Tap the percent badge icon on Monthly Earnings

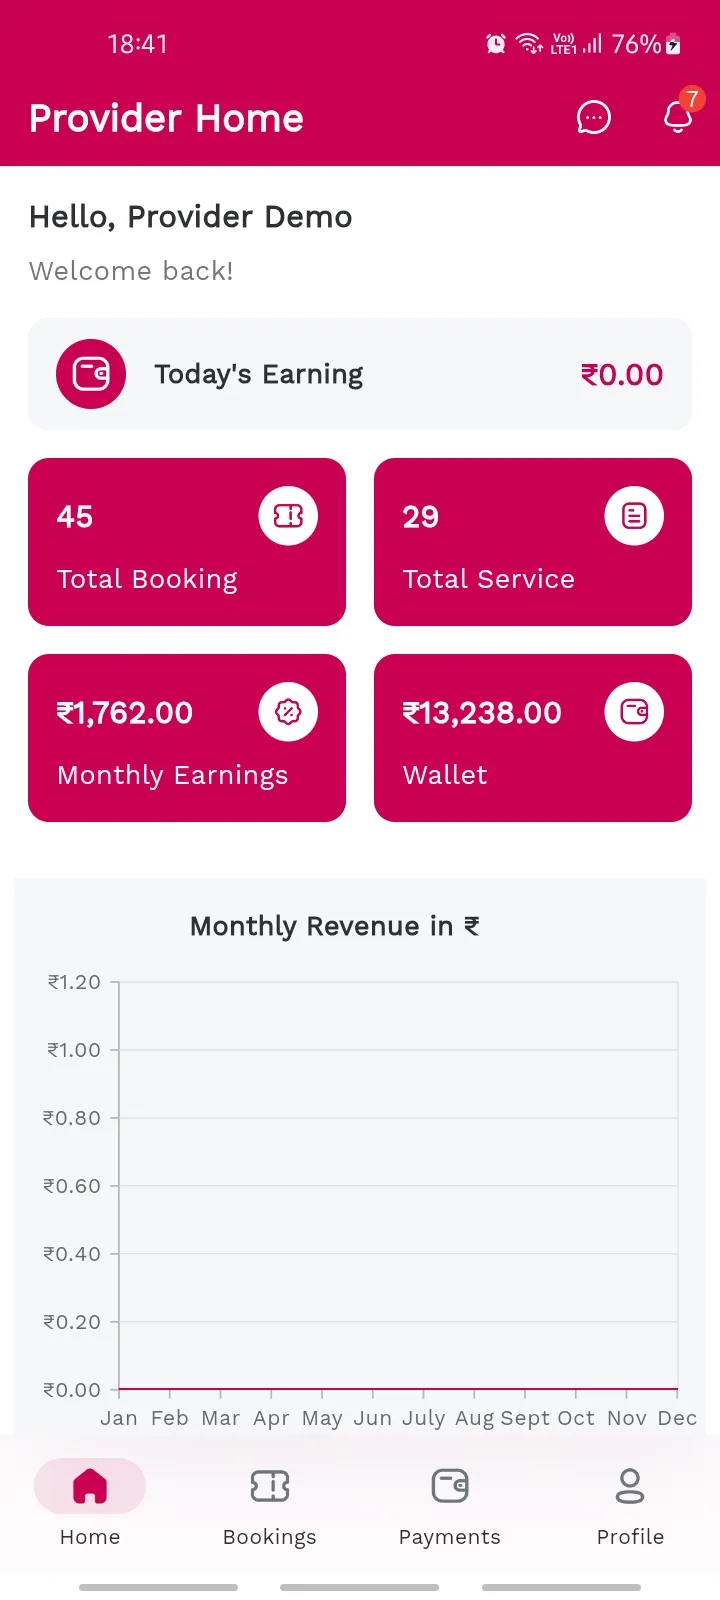pyautogui.click(x=288, y=712)
